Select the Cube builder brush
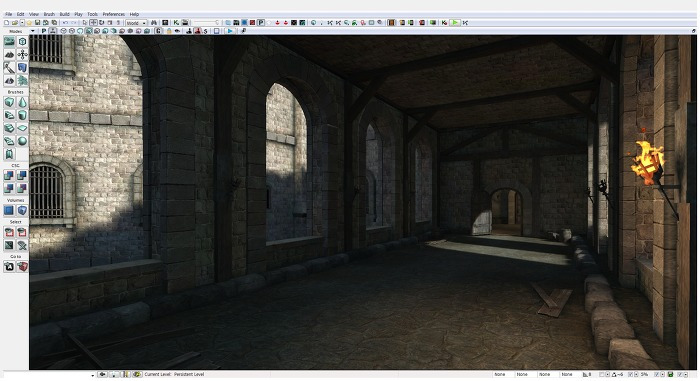The width and height of the screenshot is (700, 381). pos(9,102)
